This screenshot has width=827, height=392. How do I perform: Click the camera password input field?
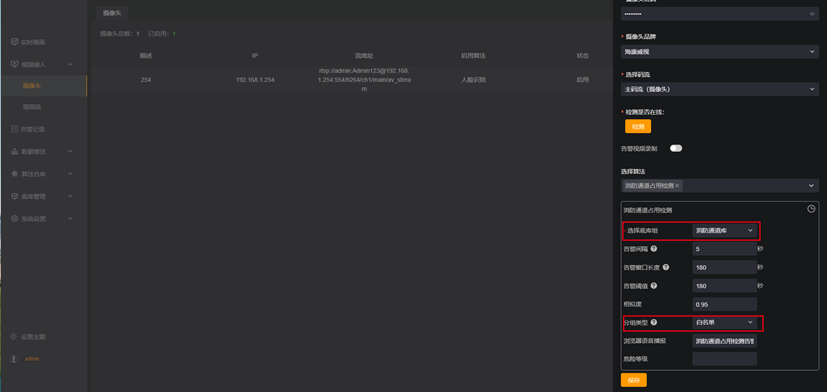point(719,14)
